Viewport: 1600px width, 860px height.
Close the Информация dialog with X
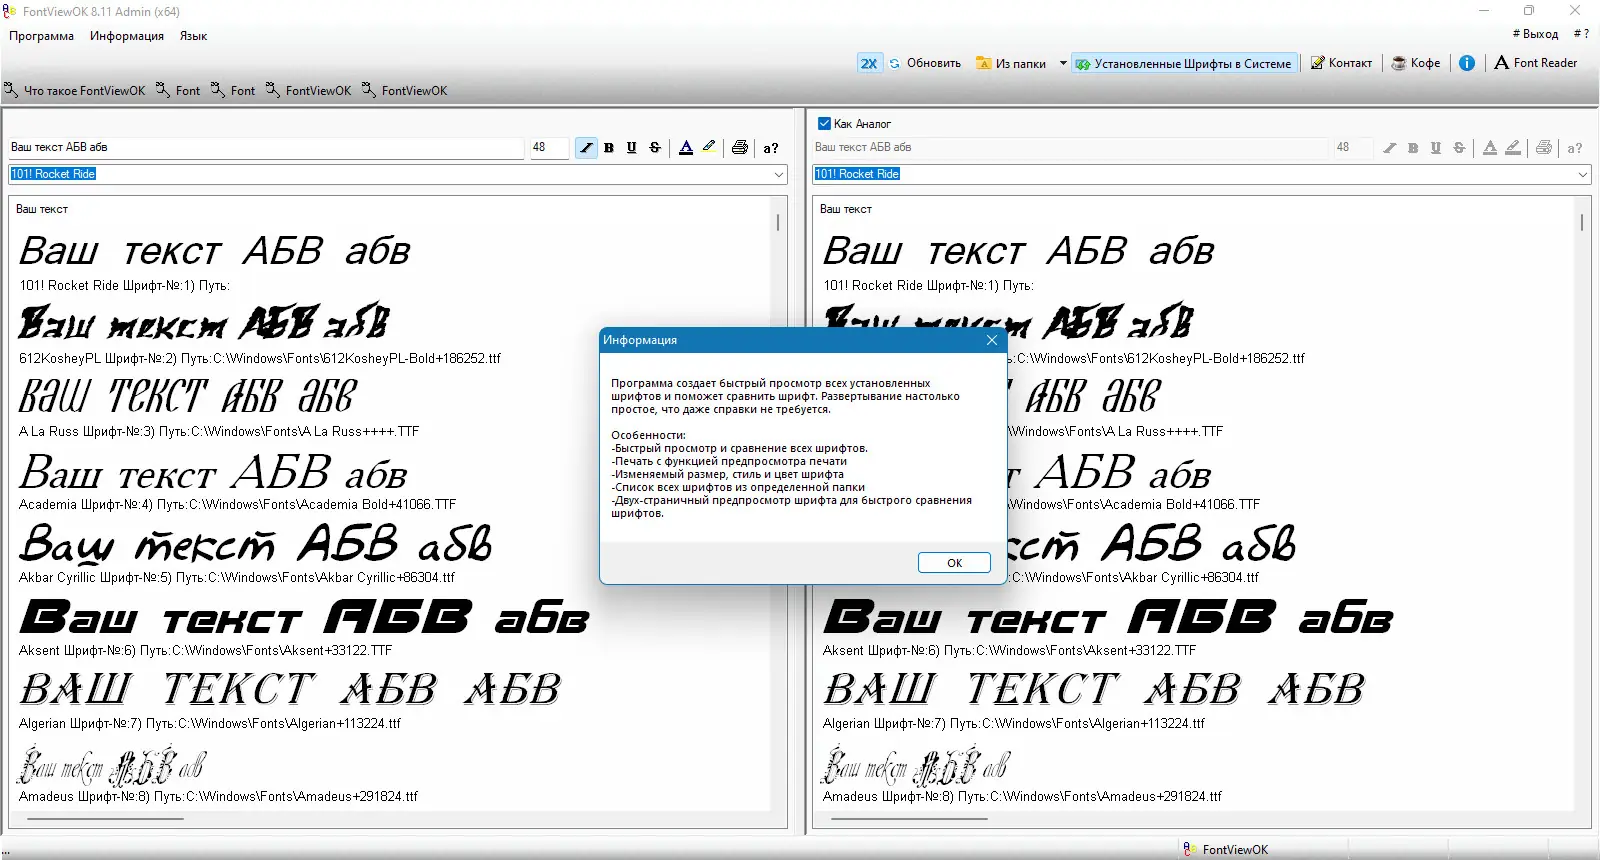point(992,340)
